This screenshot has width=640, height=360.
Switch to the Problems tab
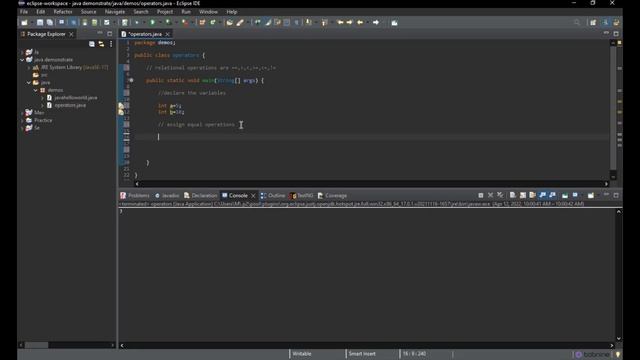pyautogui.click(x=135, y=196)
